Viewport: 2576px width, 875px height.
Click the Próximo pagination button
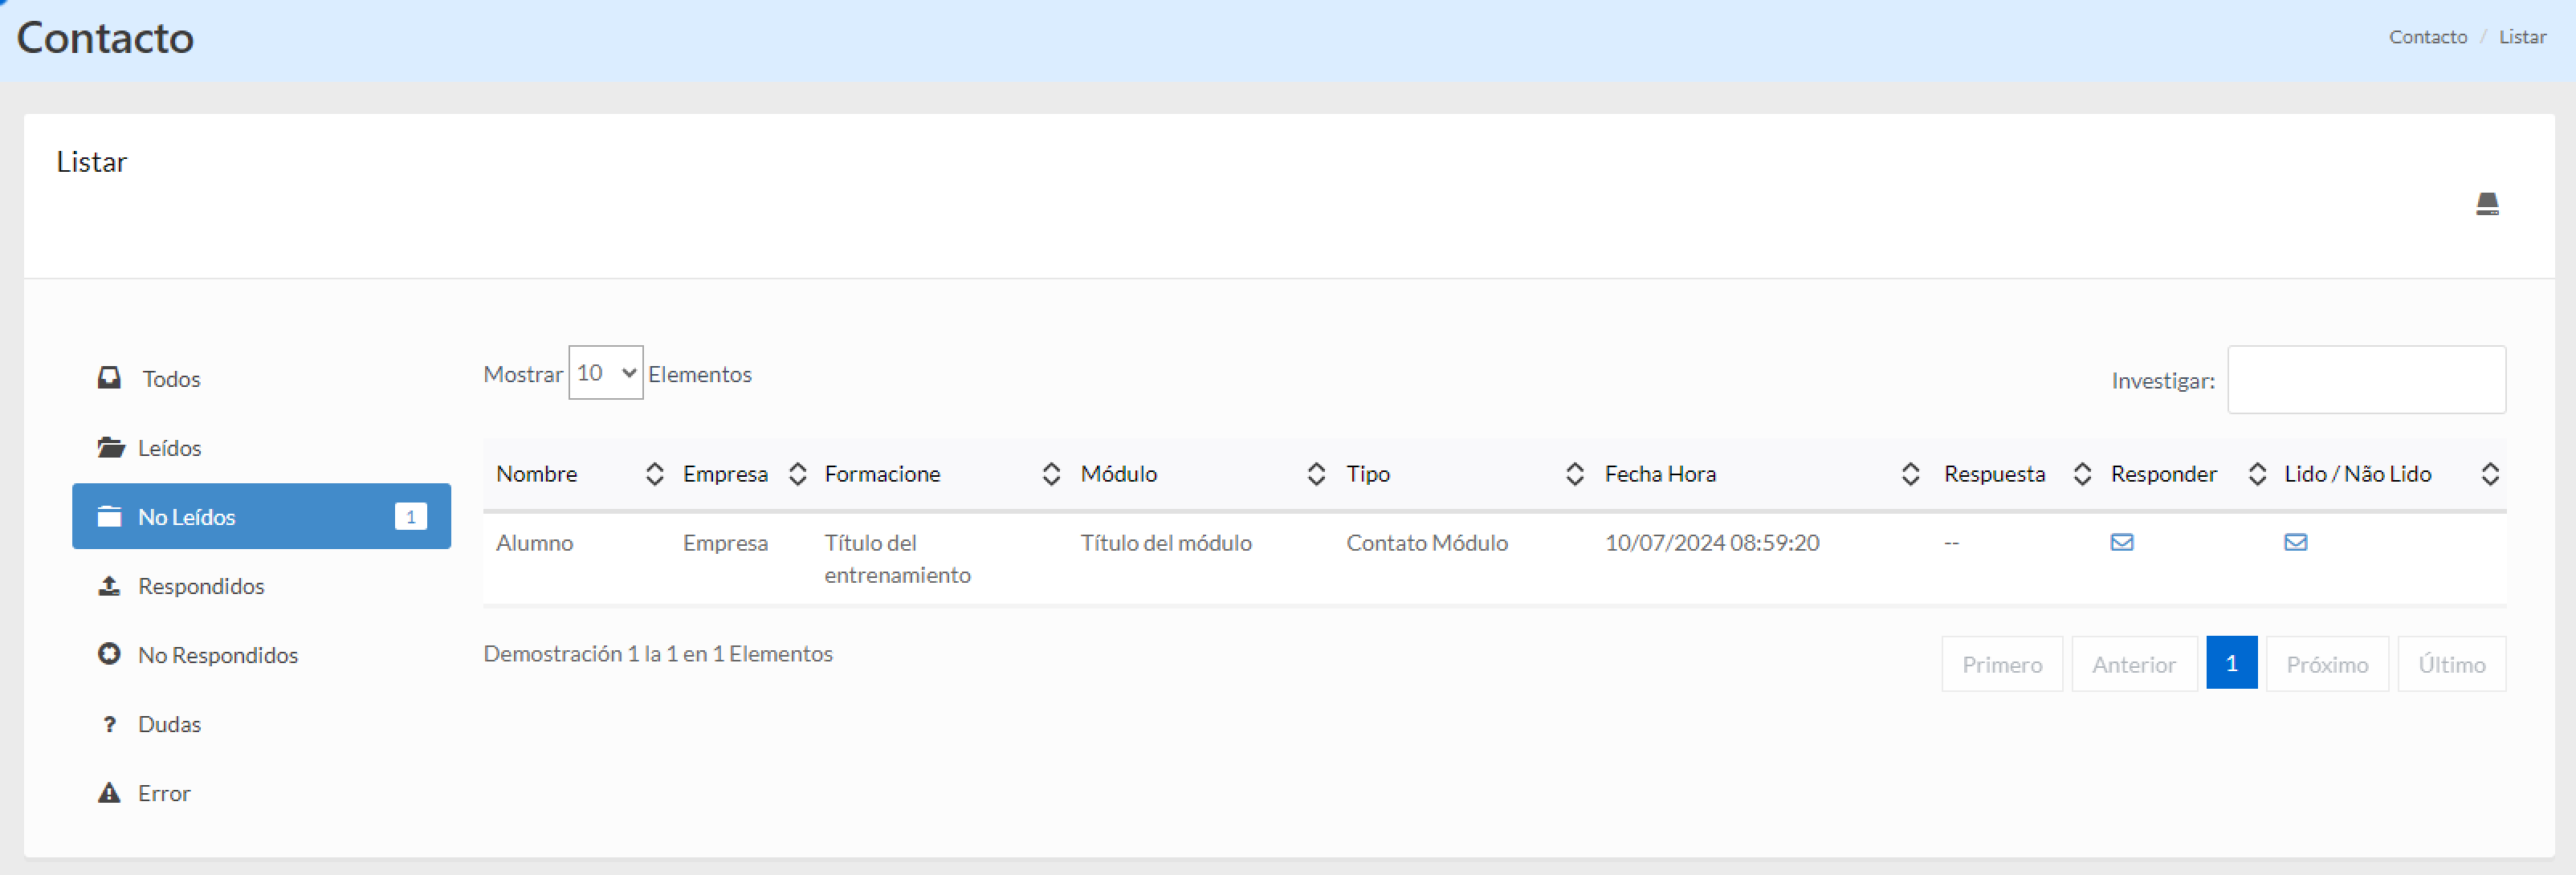[x=2326, y=664]
